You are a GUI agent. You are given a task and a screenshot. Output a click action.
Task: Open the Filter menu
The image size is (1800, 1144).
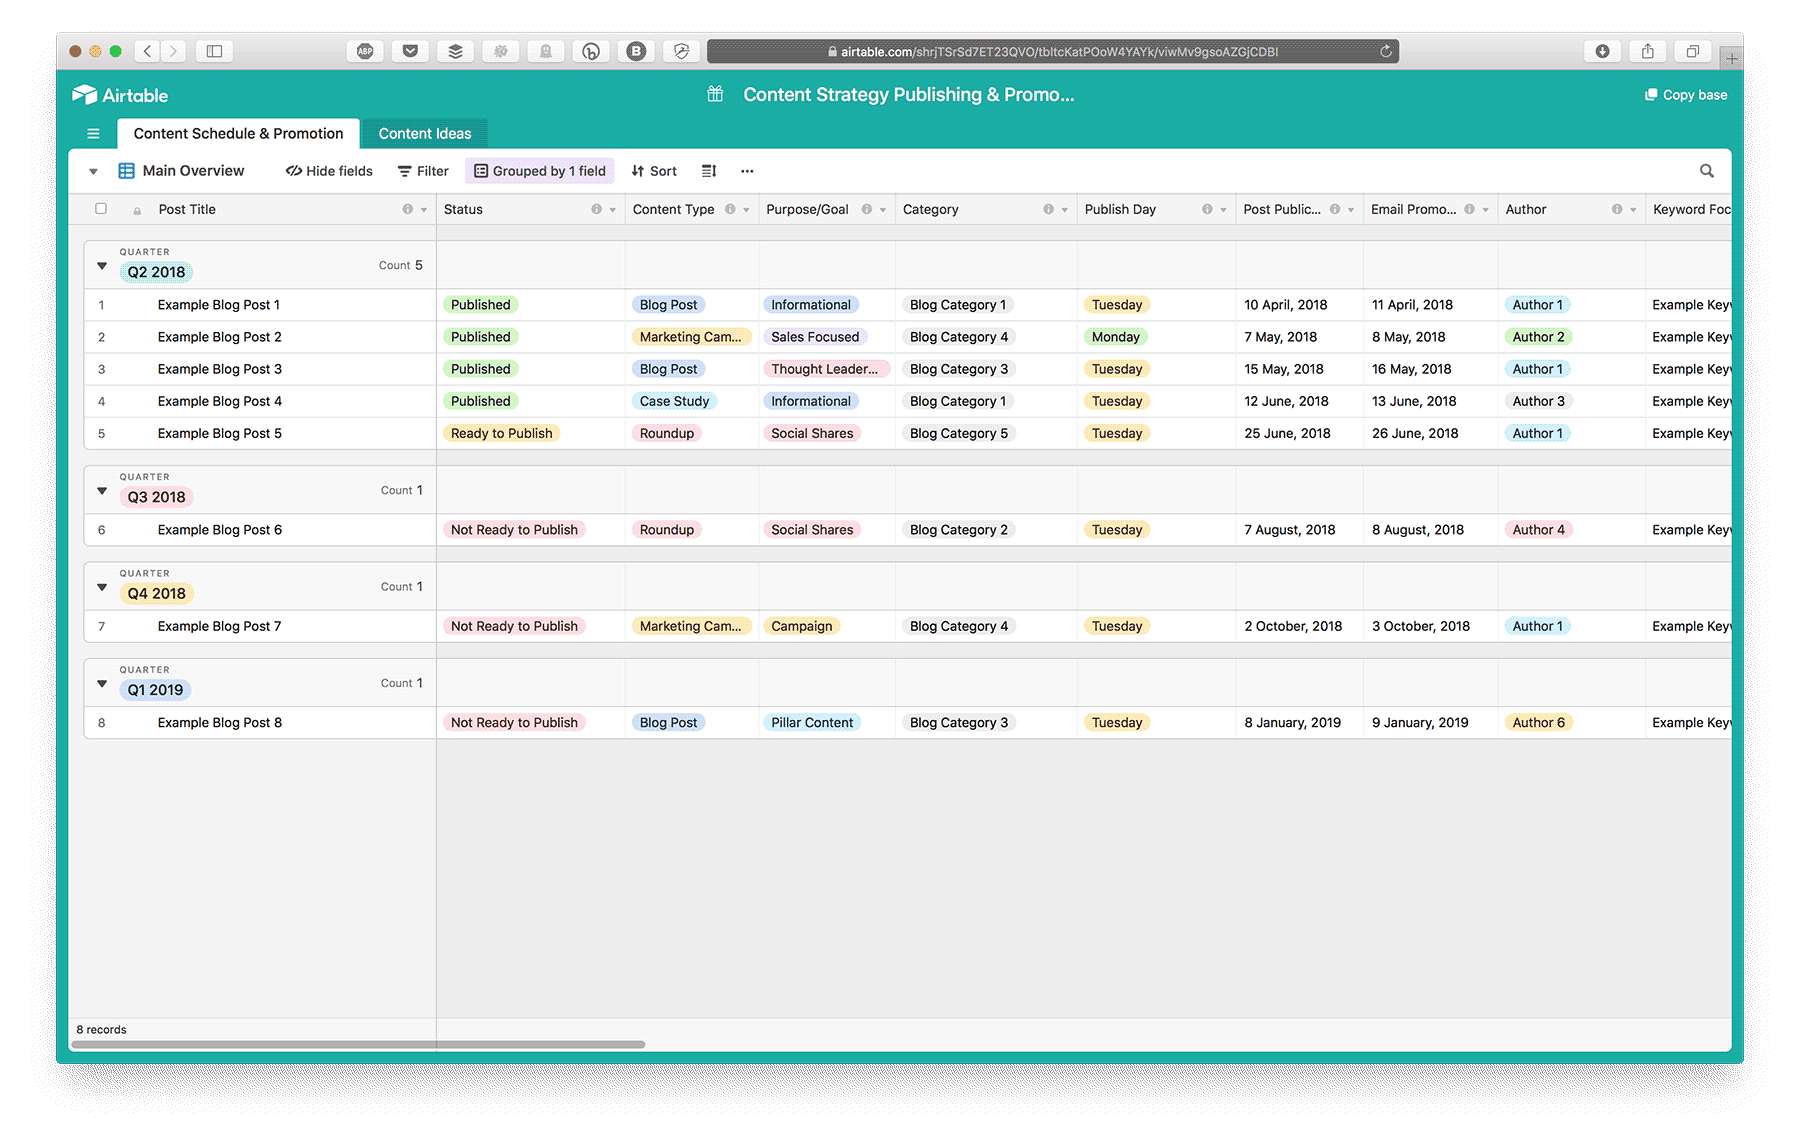point(423,171)
